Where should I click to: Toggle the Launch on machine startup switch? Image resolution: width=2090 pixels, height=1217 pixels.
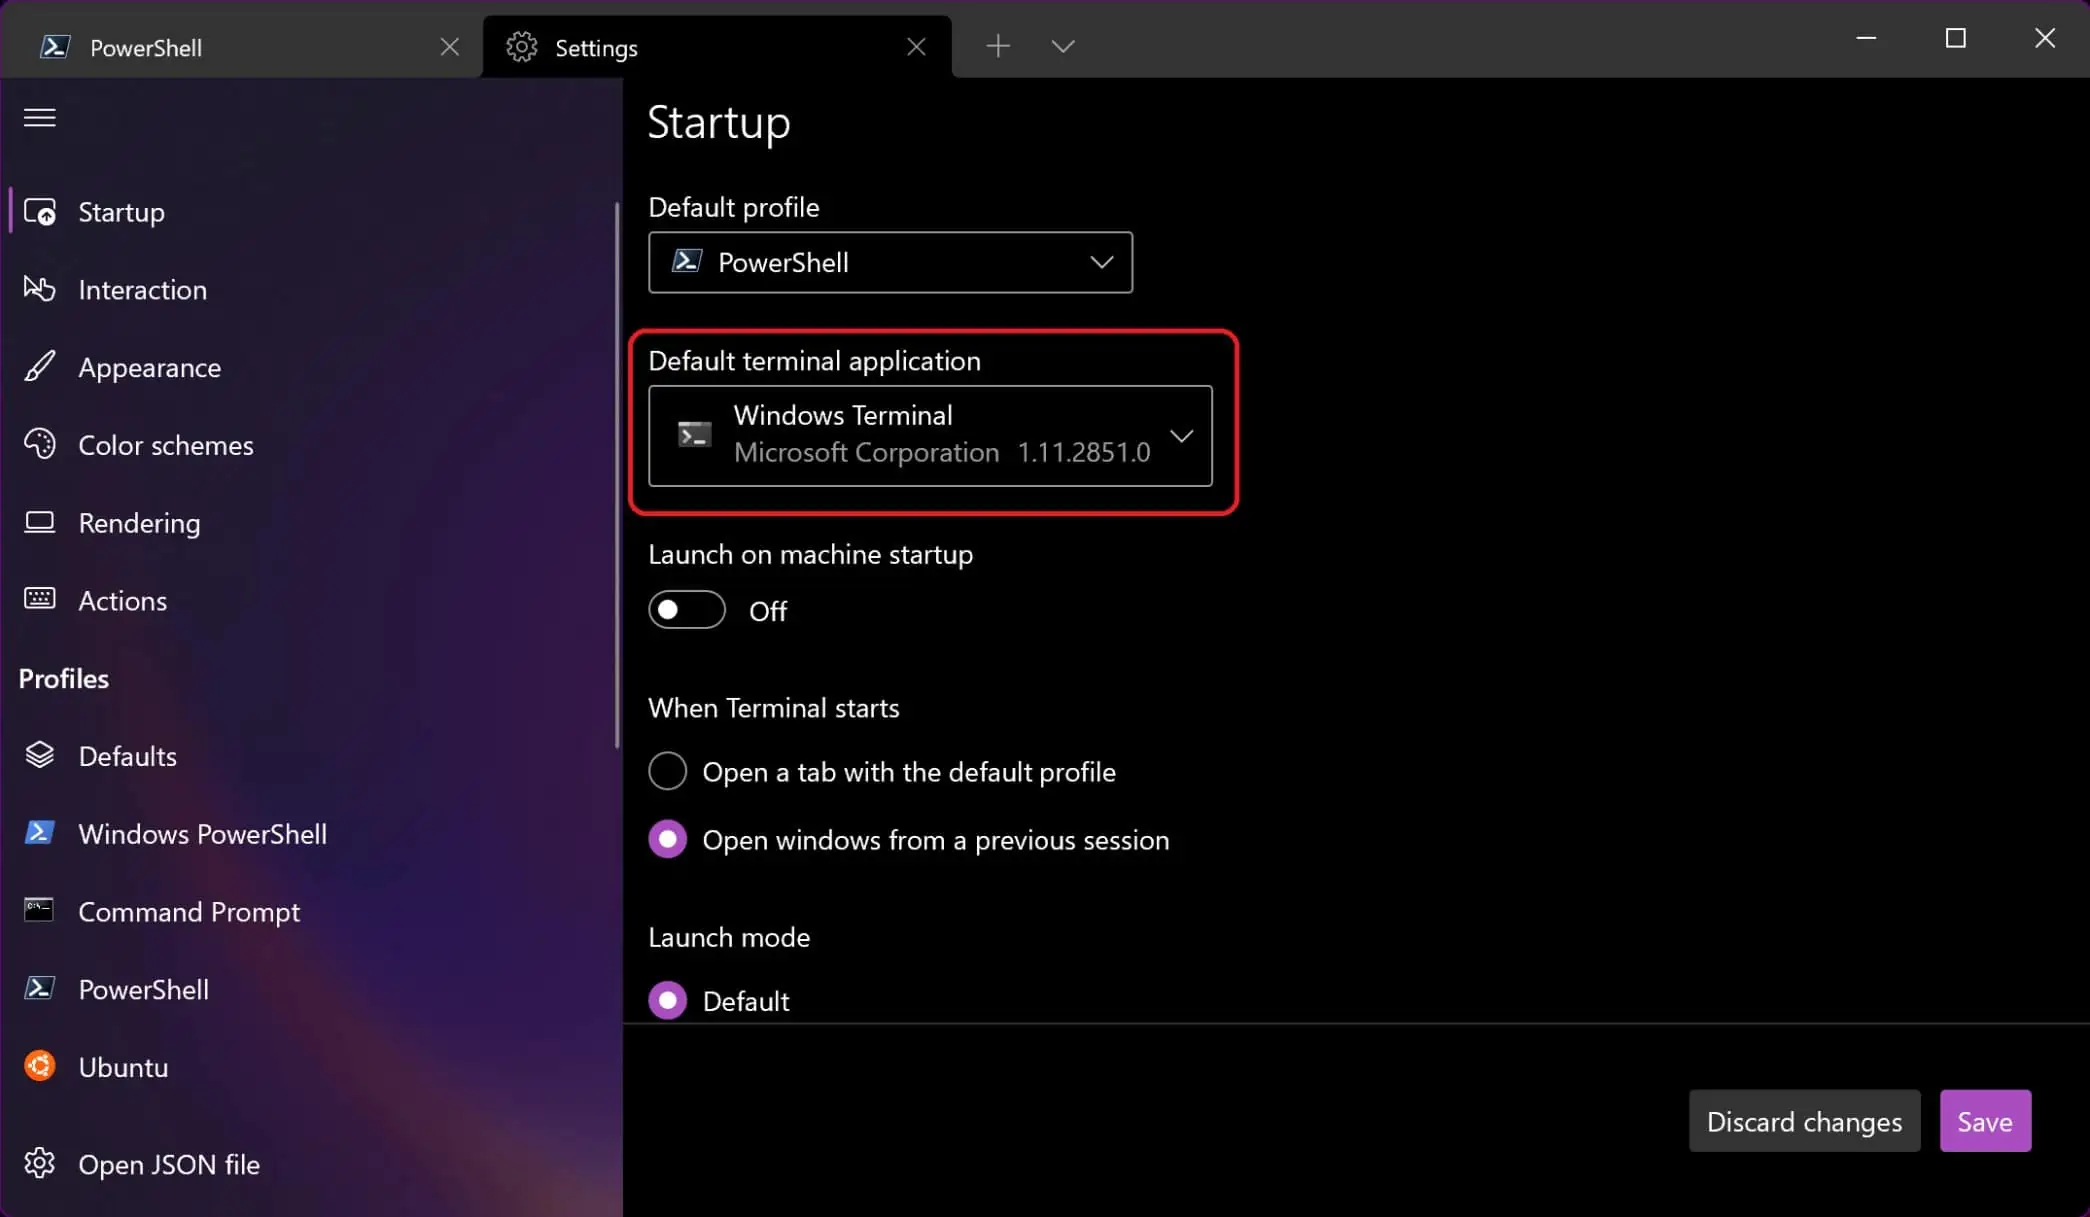(x=688, y=610)
